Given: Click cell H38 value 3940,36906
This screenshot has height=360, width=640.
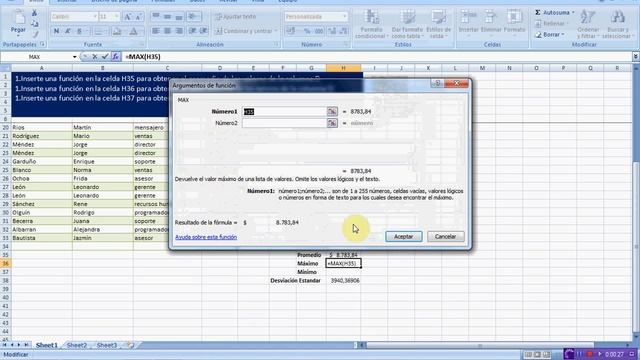Looking at the screenshot, I should pos(344,281).
